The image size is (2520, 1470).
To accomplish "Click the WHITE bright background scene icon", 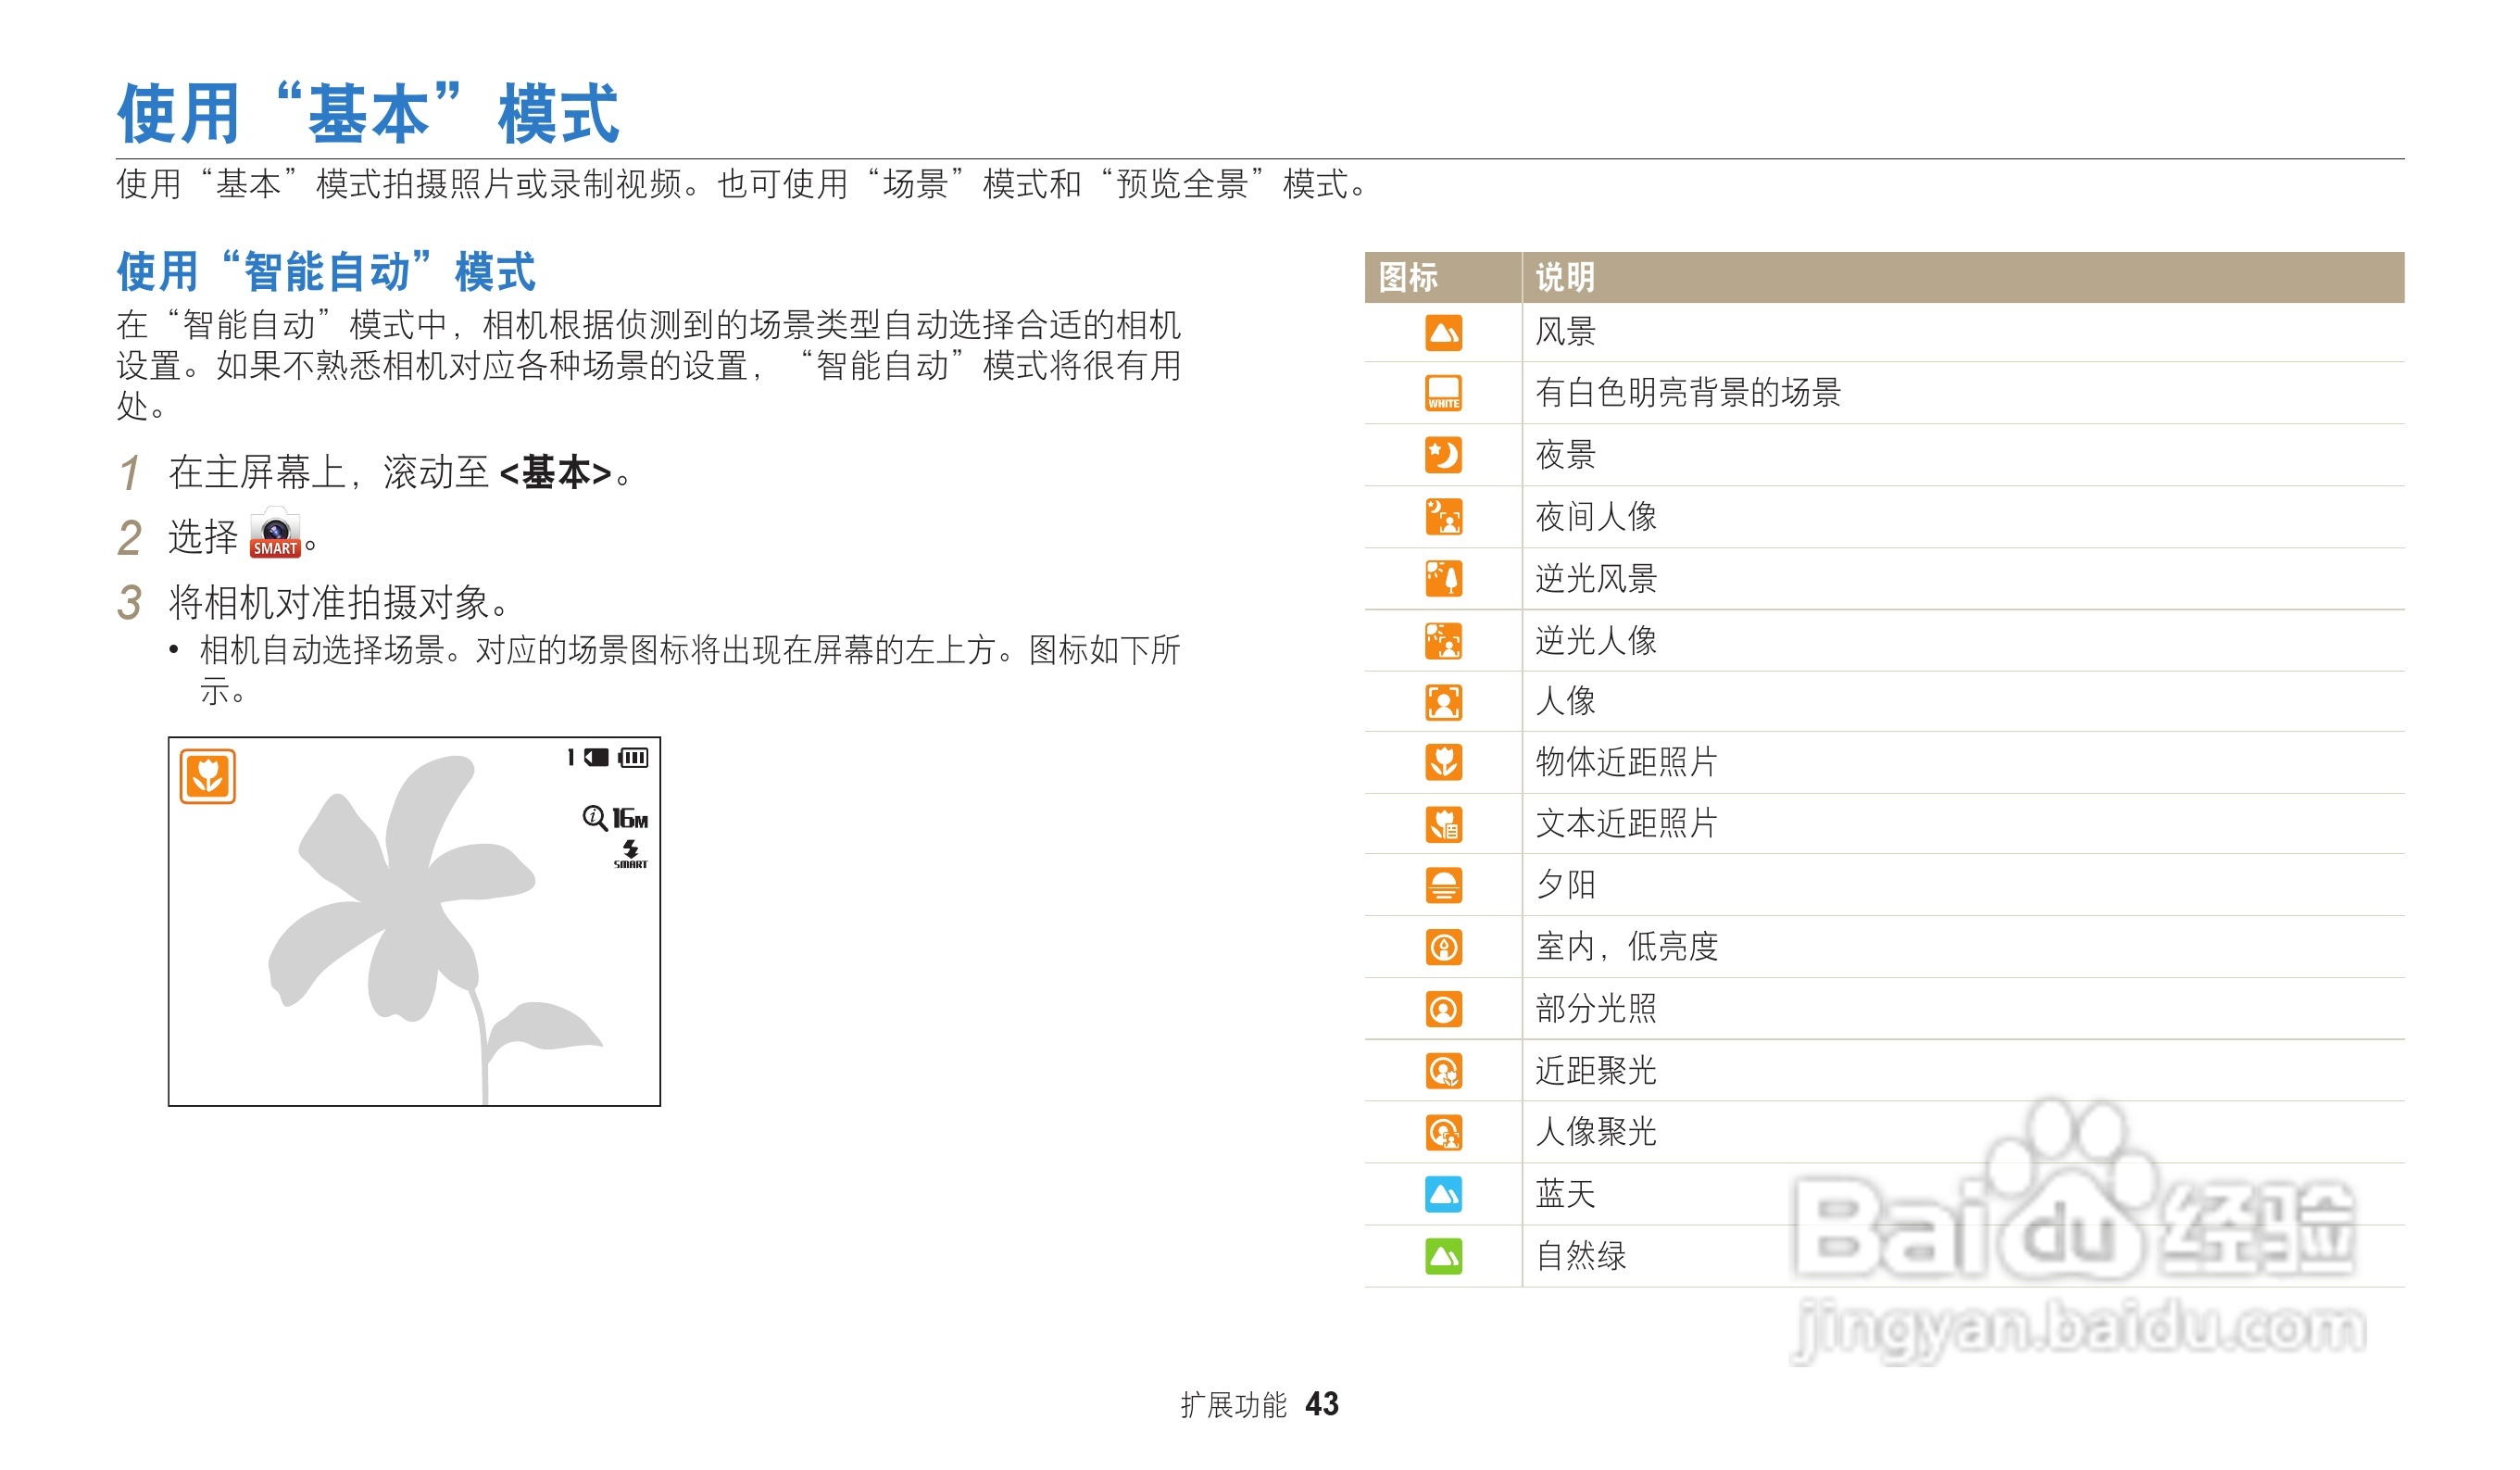I will [x=1443, y=394].
